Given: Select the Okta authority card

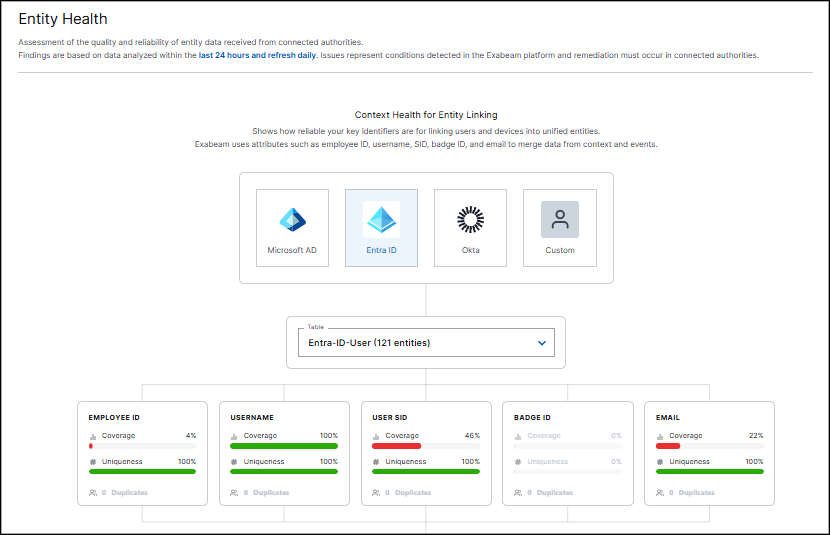Looking at the screenshot, I should pyautogui.click(x=470, y=228).
